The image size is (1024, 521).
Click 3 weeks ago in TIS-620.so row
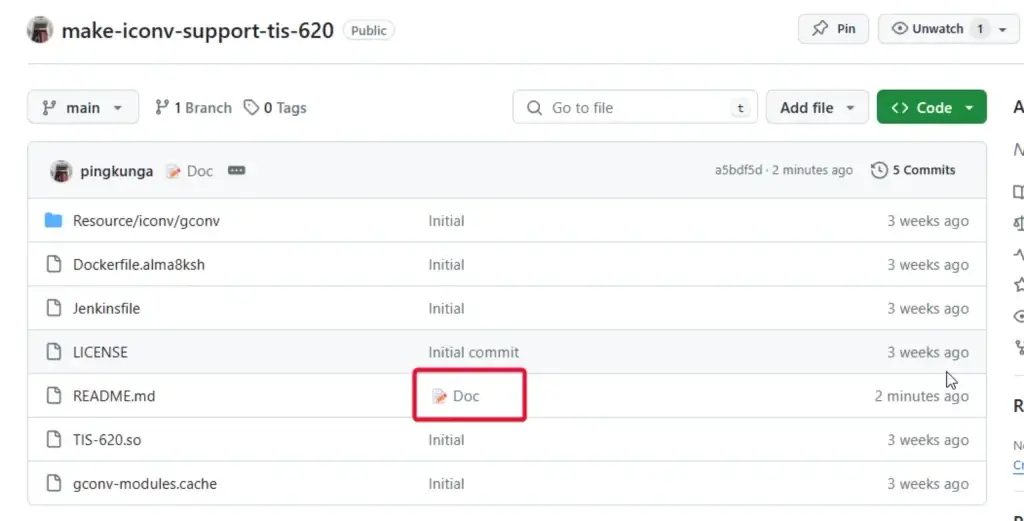coord(927,439)
